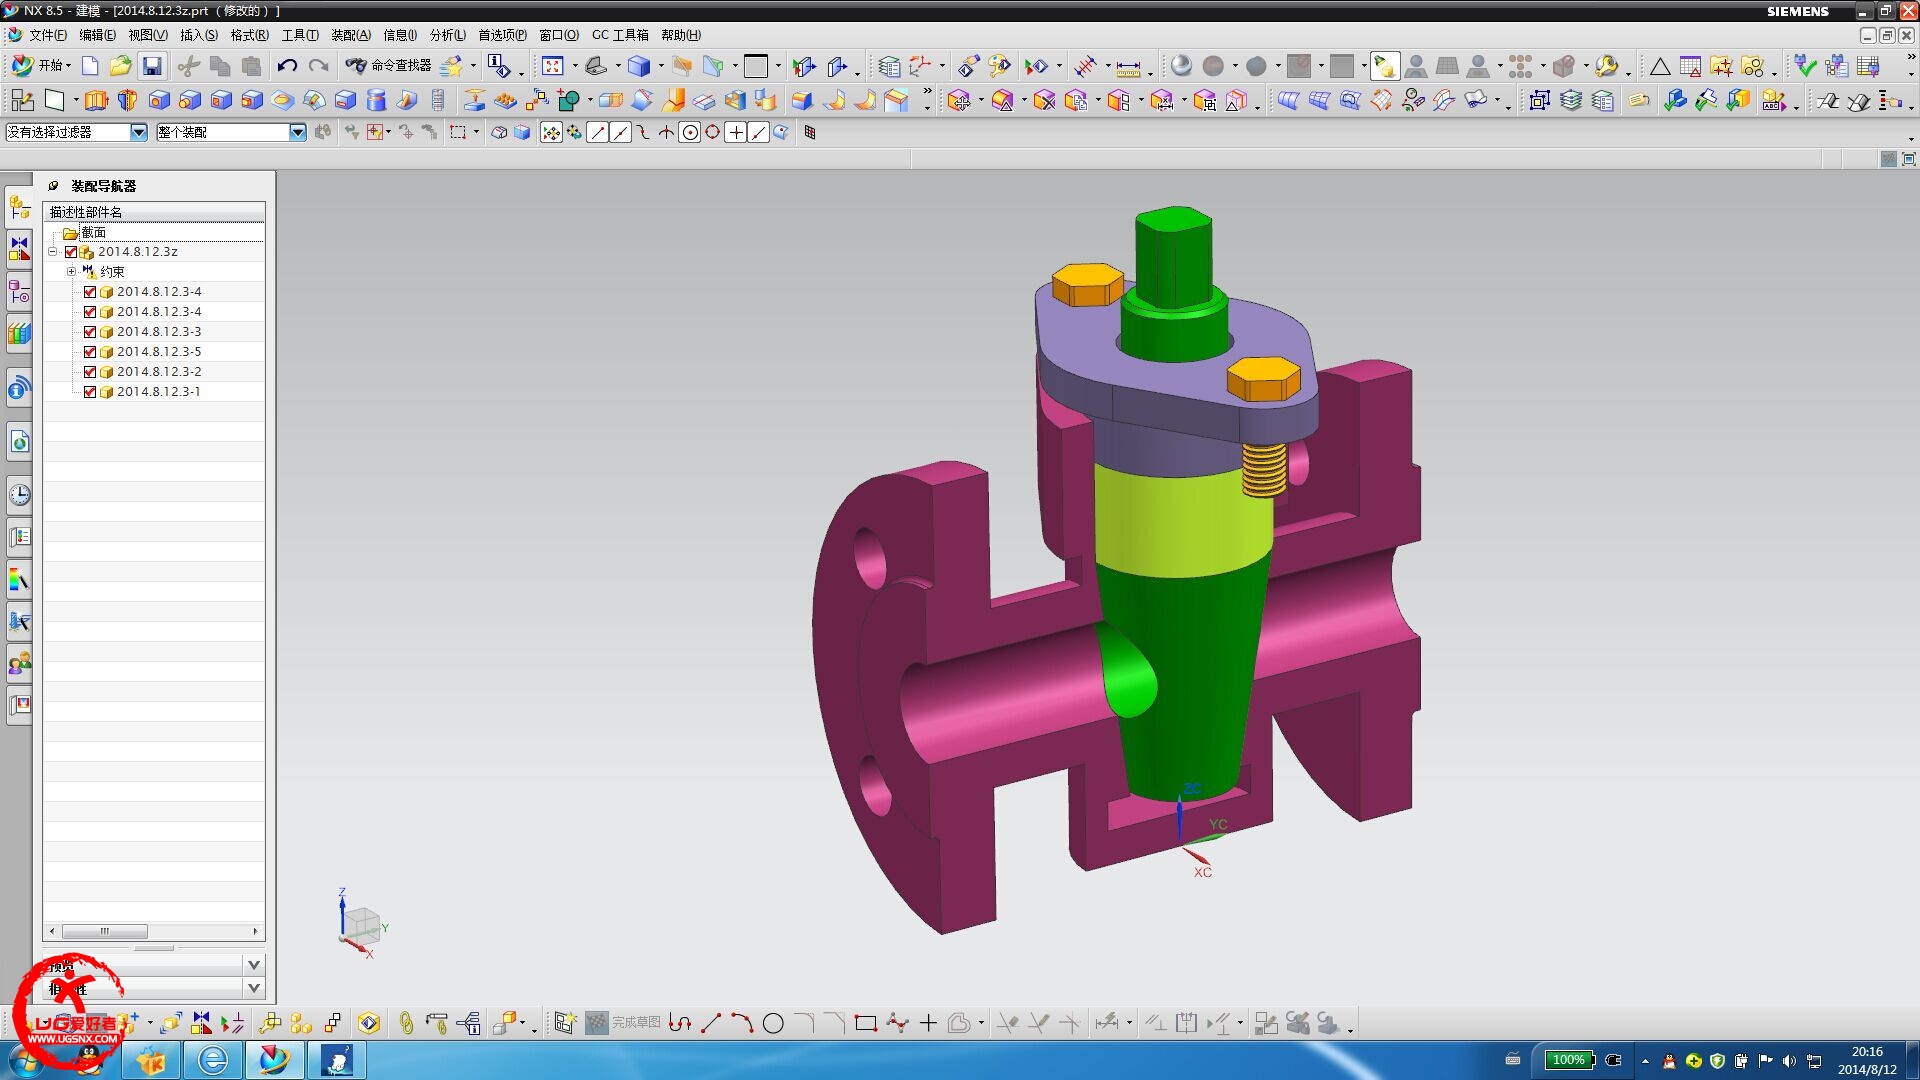This screenshot has width=1920, height=1080.
Task: Click the 100% battery indicator
Action: tap(1568, 1060)
